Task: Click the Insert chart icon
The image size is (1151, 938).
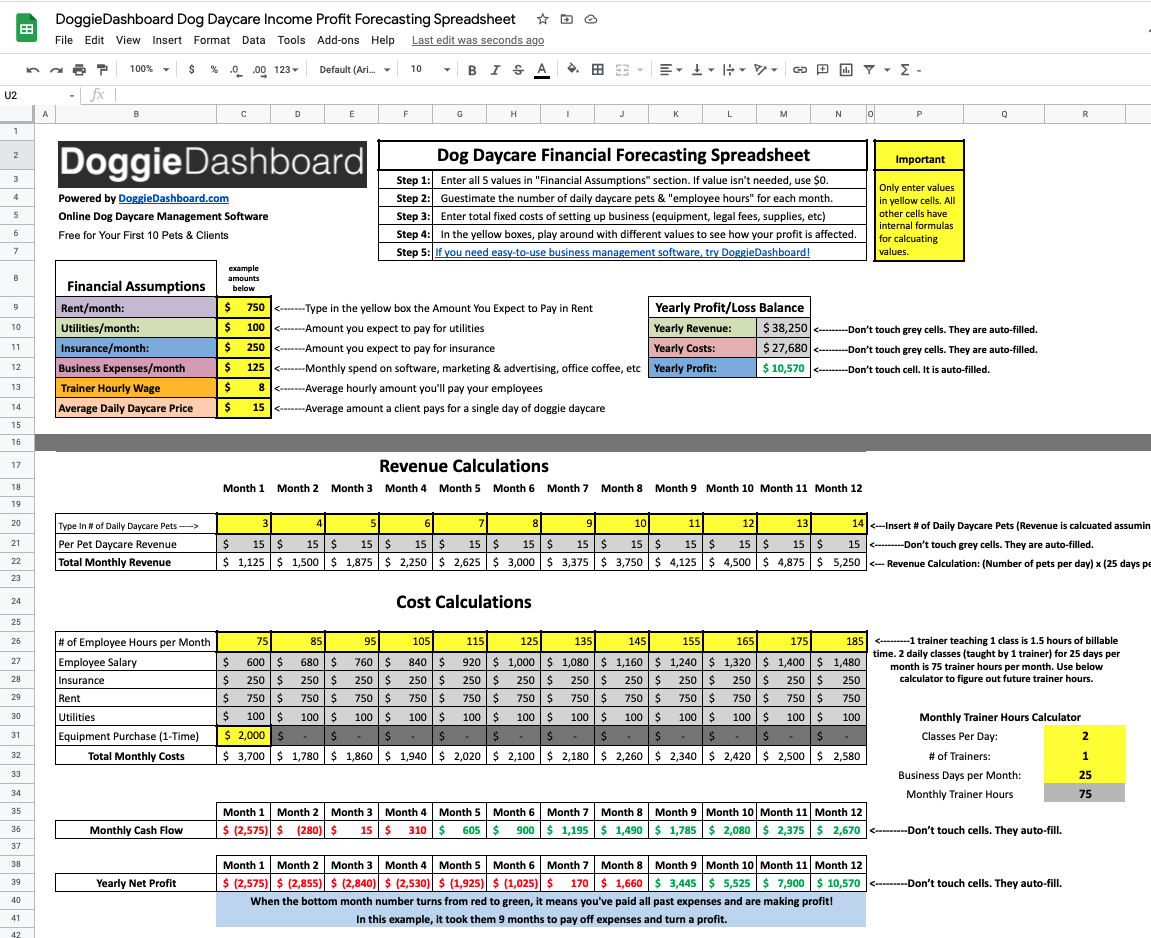Action: (x=845, y=70)
